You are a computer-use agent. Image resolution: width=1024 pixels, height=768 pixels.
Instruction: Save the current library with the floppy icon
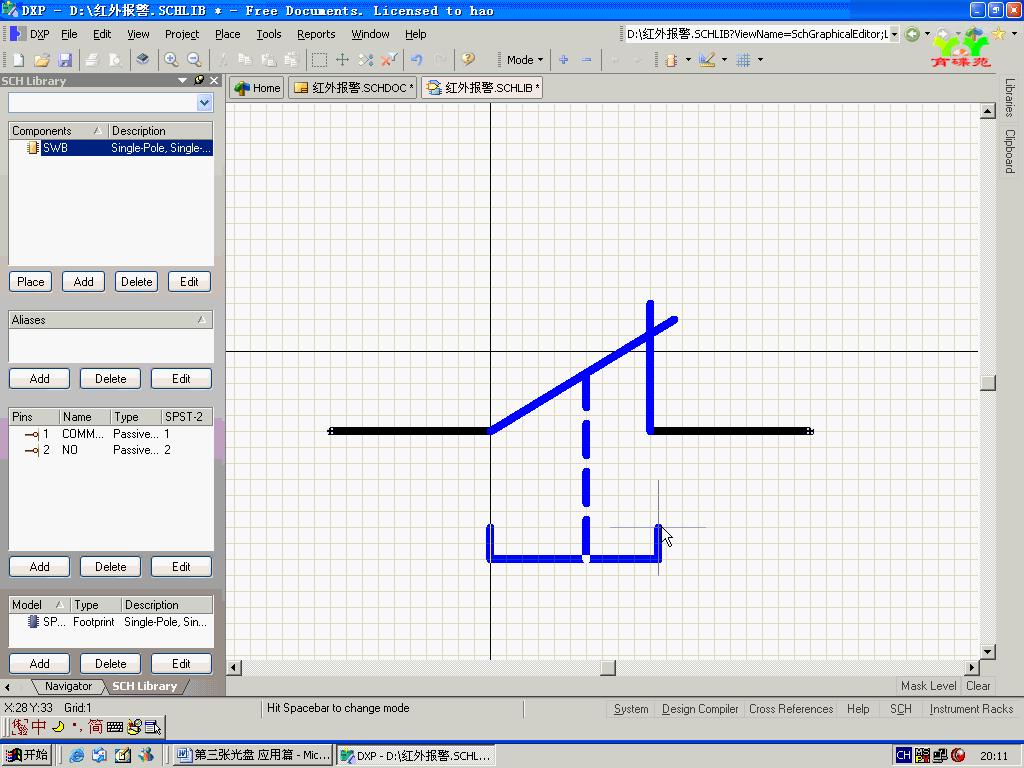pyautogui.click(x=65, y=60)
